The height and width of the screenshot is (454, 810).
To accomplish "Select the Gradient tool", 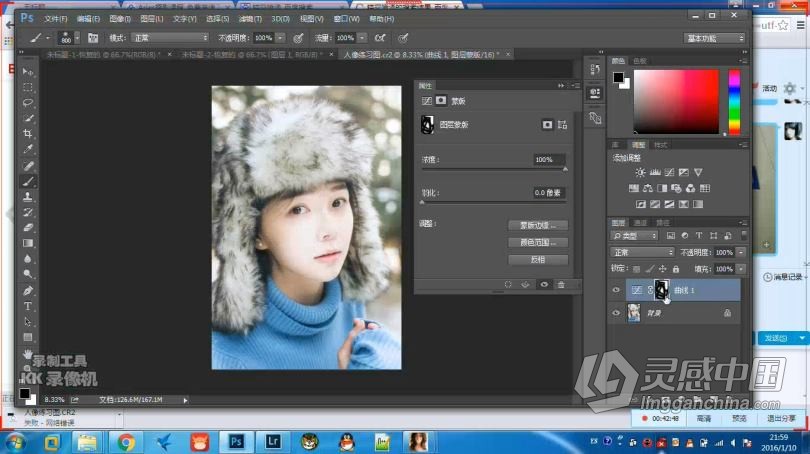I will coord(28,243).
